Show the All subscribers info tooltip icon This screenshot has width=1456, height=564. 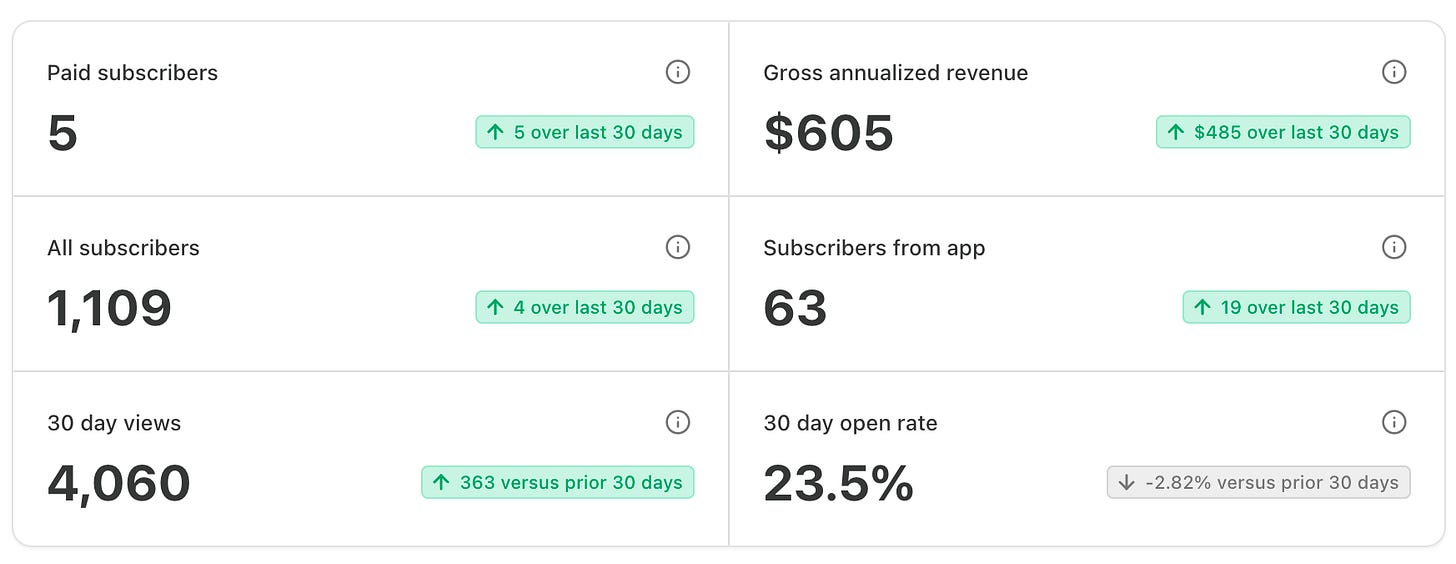678,247
